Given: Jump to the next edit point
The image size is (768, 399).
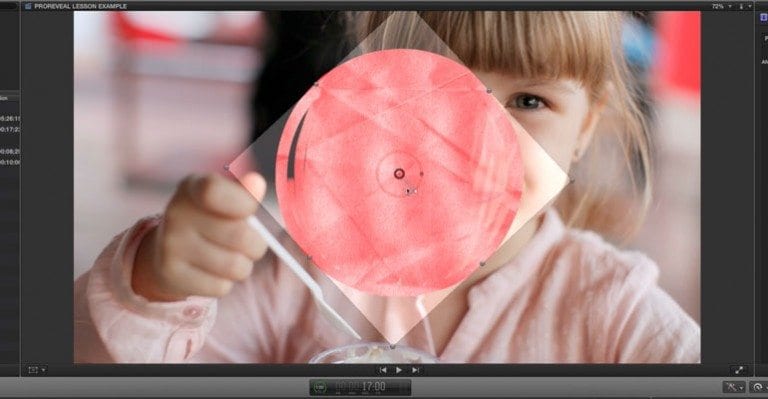Looking at the screenshot, I should (415, 370).
